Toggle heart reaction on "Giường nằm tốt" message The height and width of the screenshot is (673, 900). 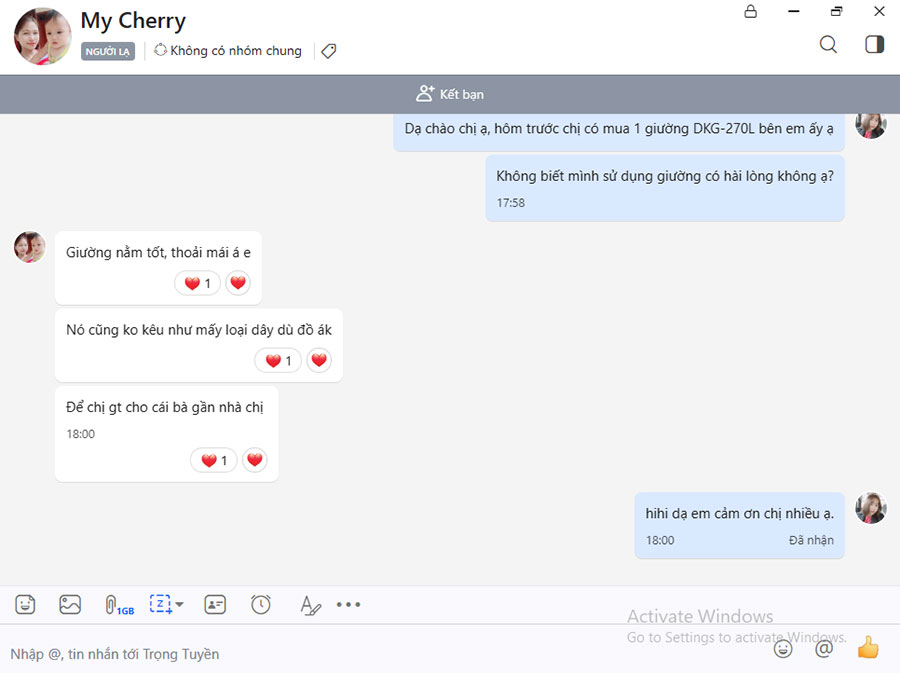pos(238,283)
